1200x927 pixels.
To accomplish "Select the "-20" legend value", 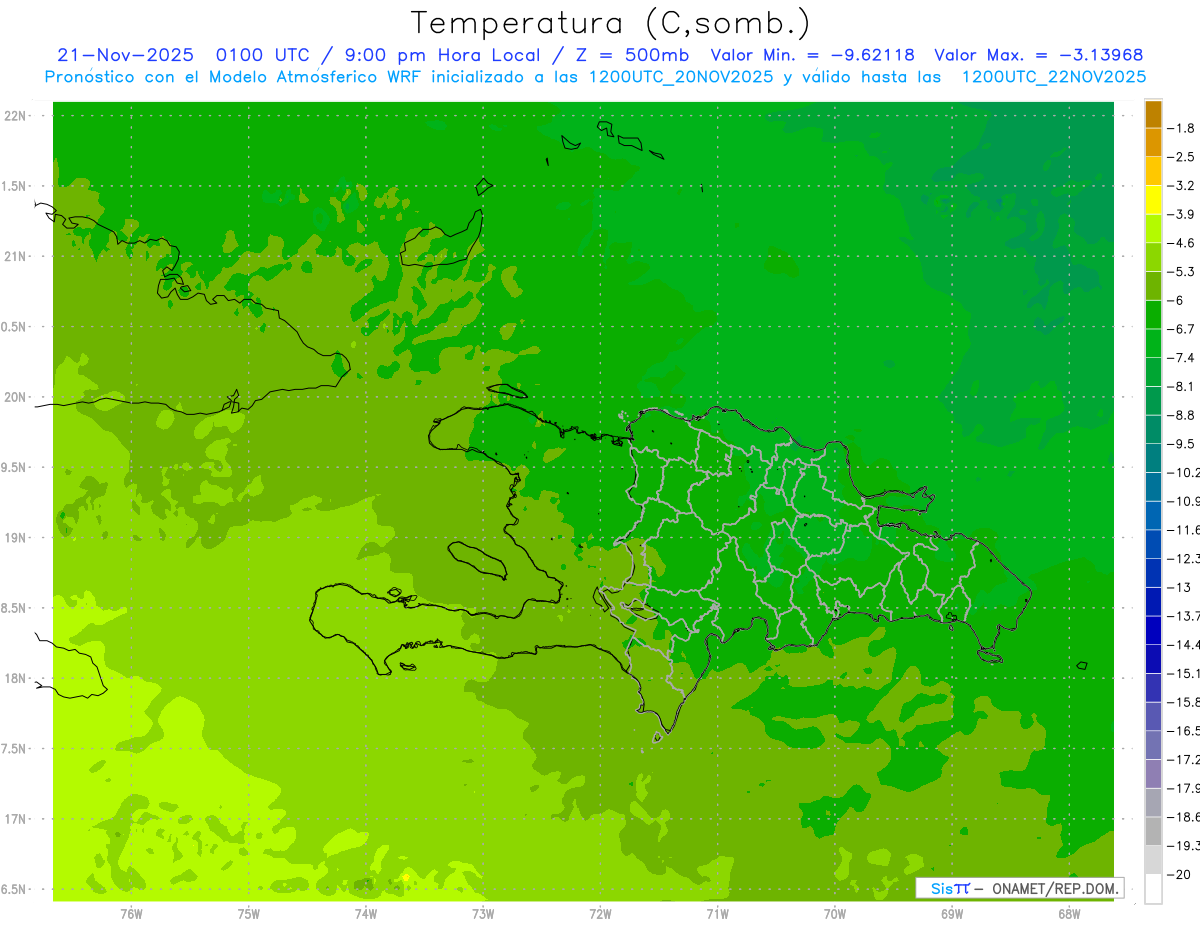I will (1179, 875).
